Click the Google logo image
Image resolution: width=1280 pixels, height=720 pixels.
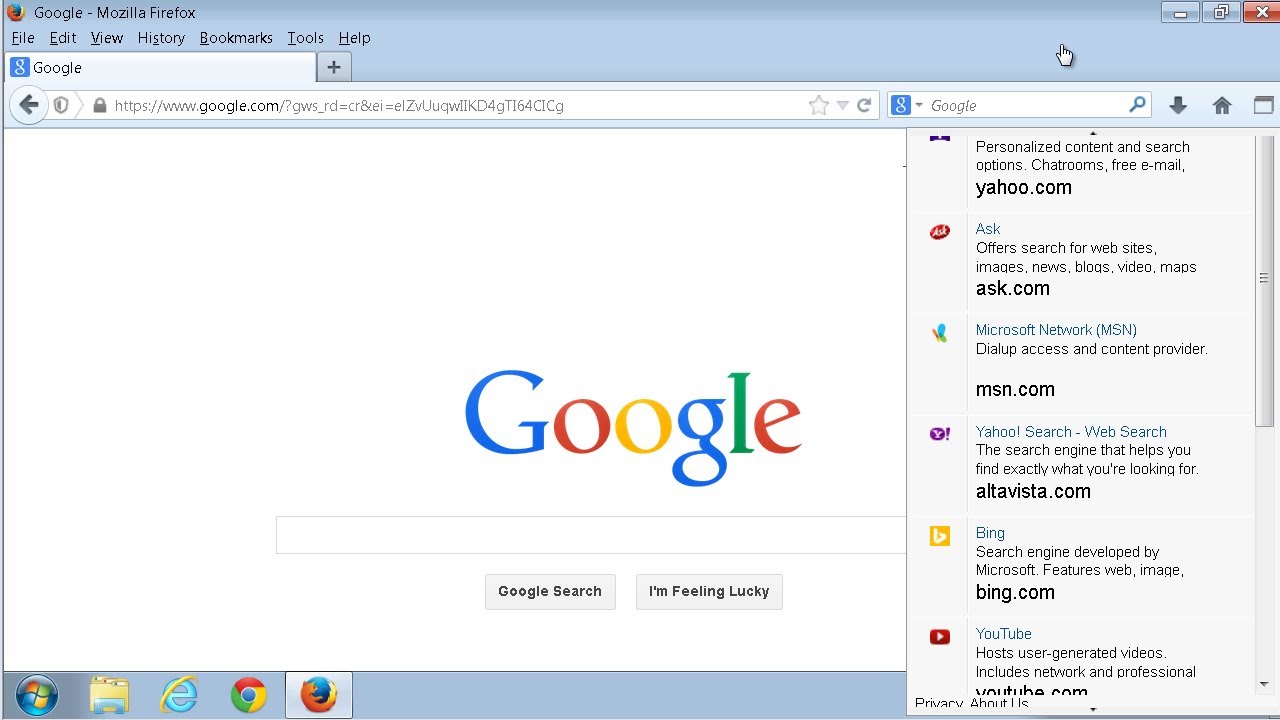coord(633,428)
